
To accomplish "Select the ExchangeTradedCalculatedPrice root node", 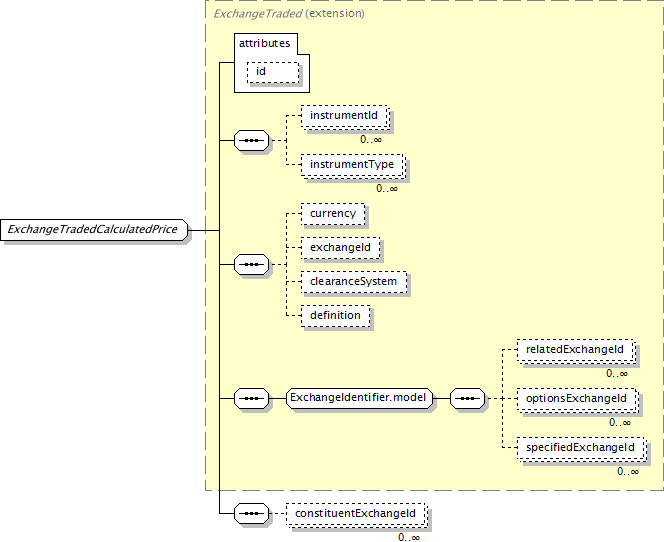I will pyautogui.click(x=93, y=230).
